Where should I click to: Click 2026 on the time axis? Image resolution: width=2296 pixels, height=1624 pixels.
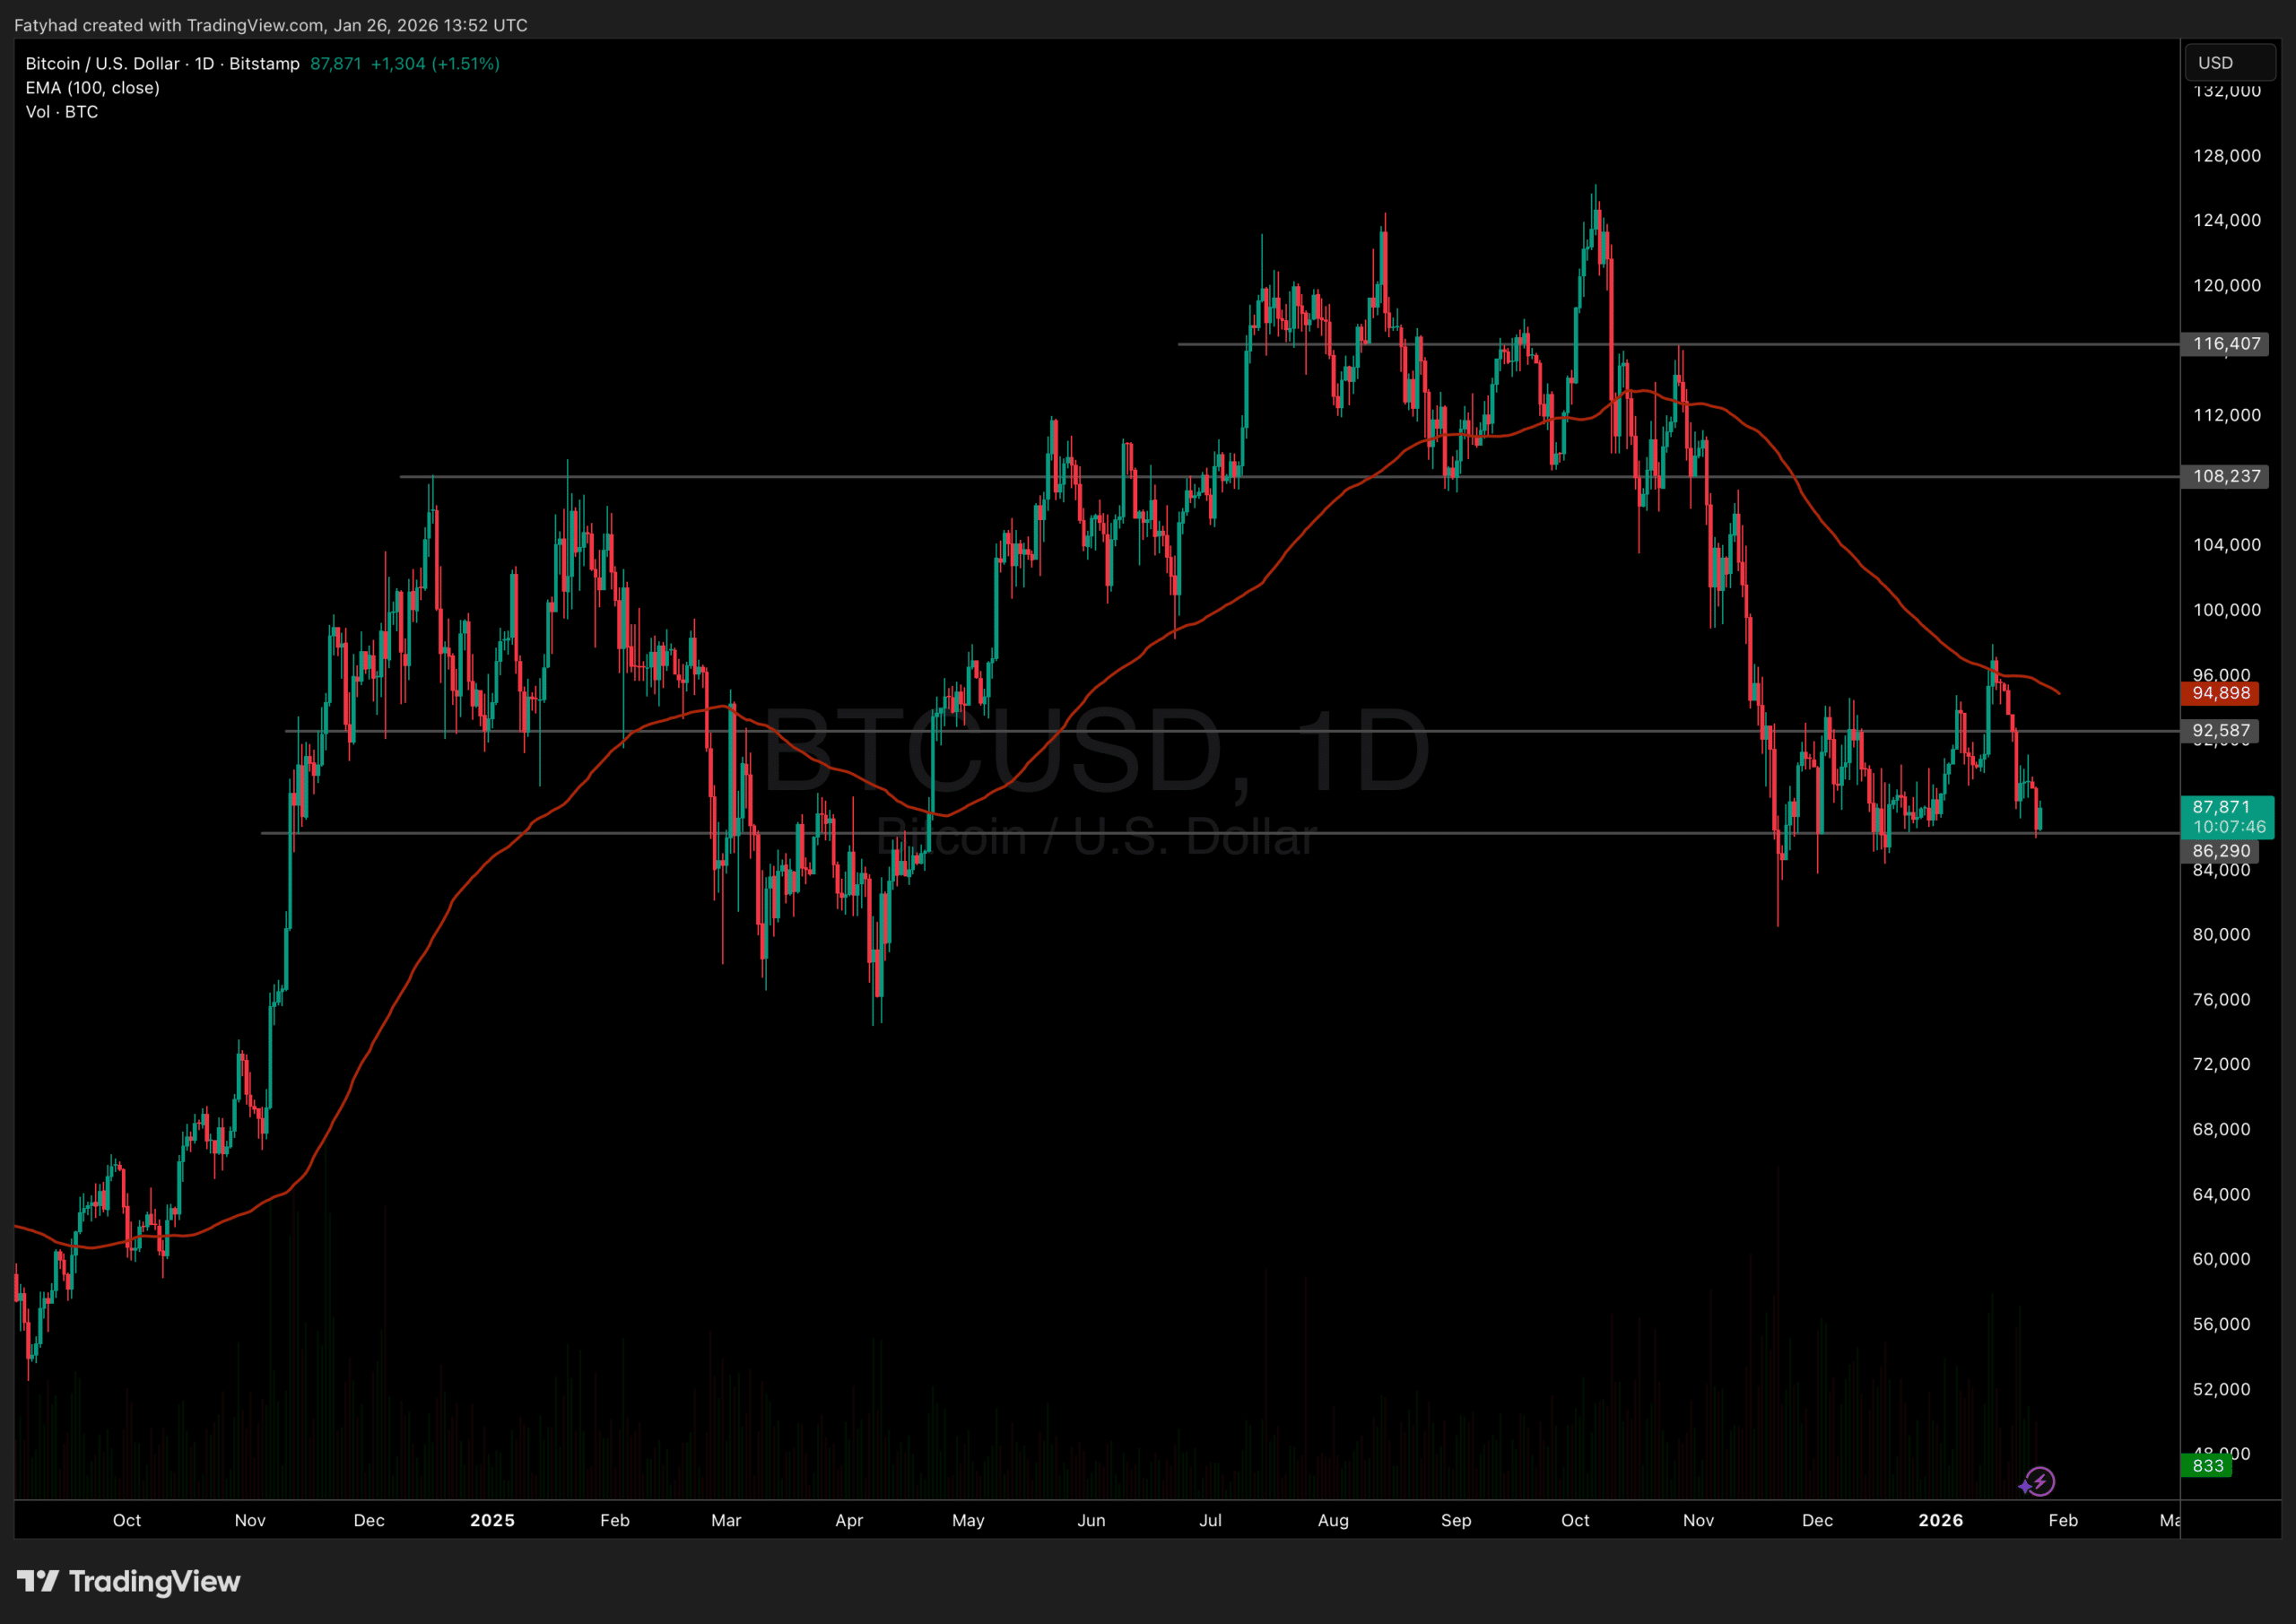pos(1941,1520)
